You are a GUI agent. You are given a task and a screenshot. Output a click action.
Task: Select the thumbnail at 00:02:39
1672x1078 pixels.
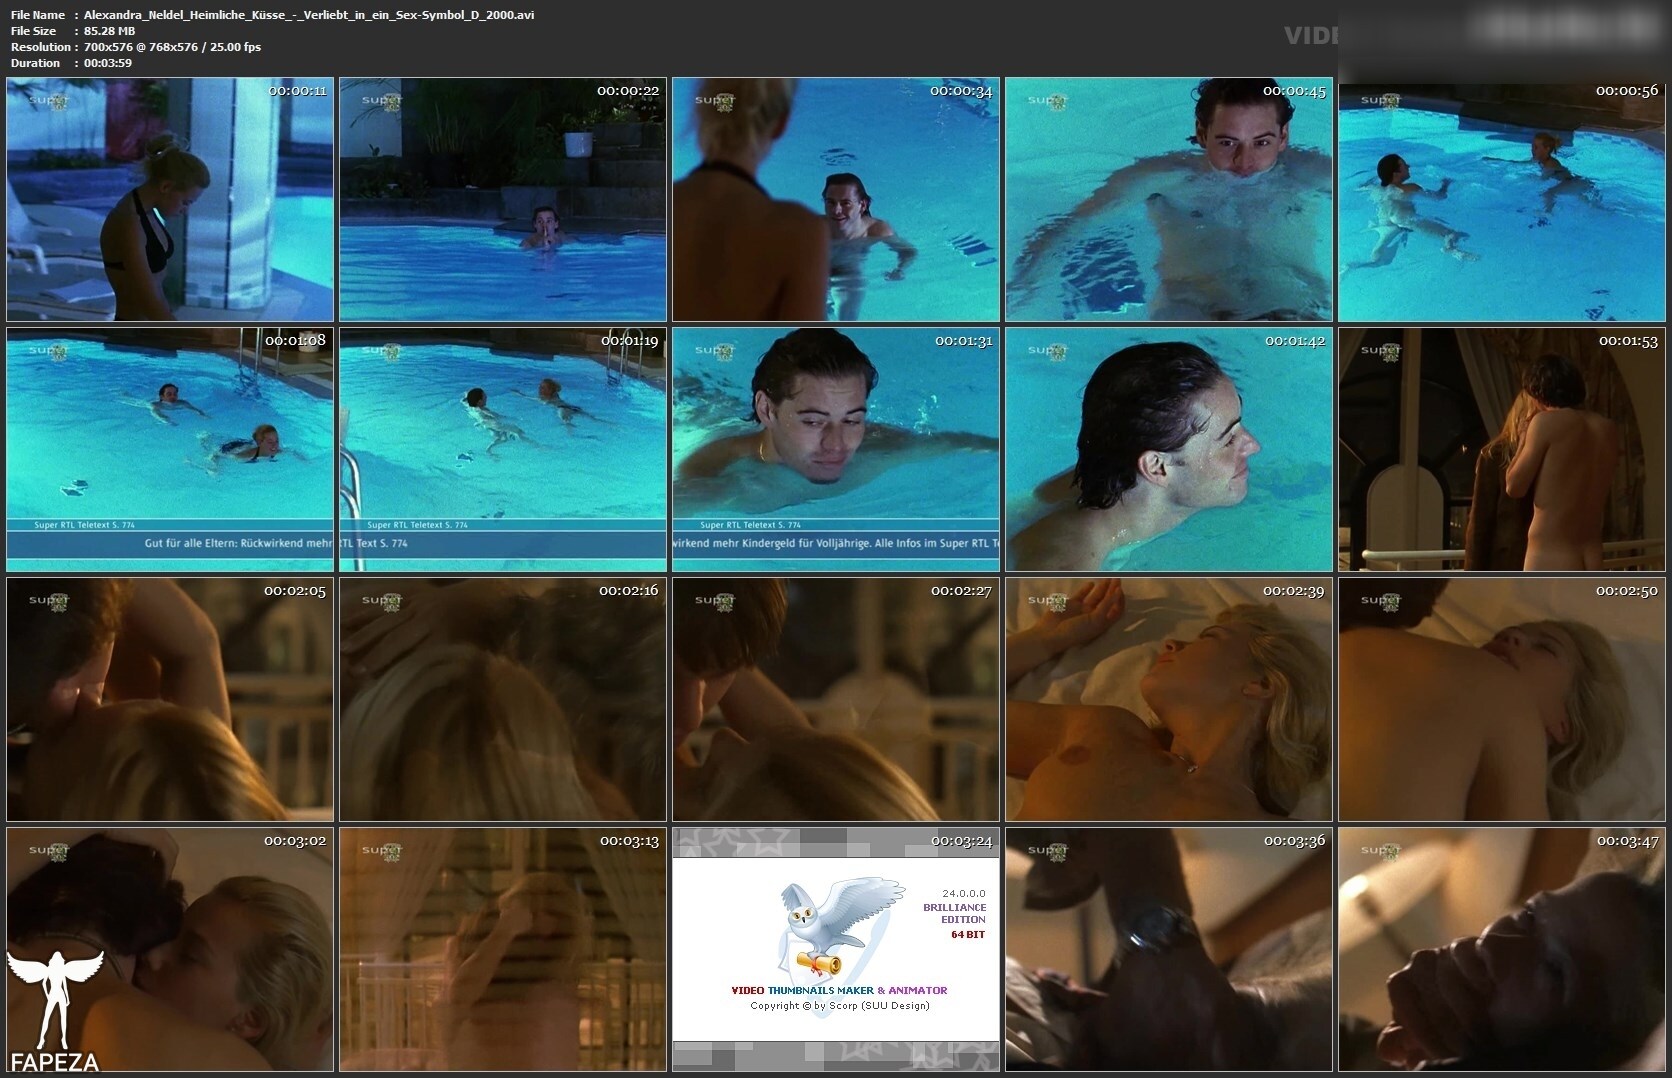coord(1169,700)
